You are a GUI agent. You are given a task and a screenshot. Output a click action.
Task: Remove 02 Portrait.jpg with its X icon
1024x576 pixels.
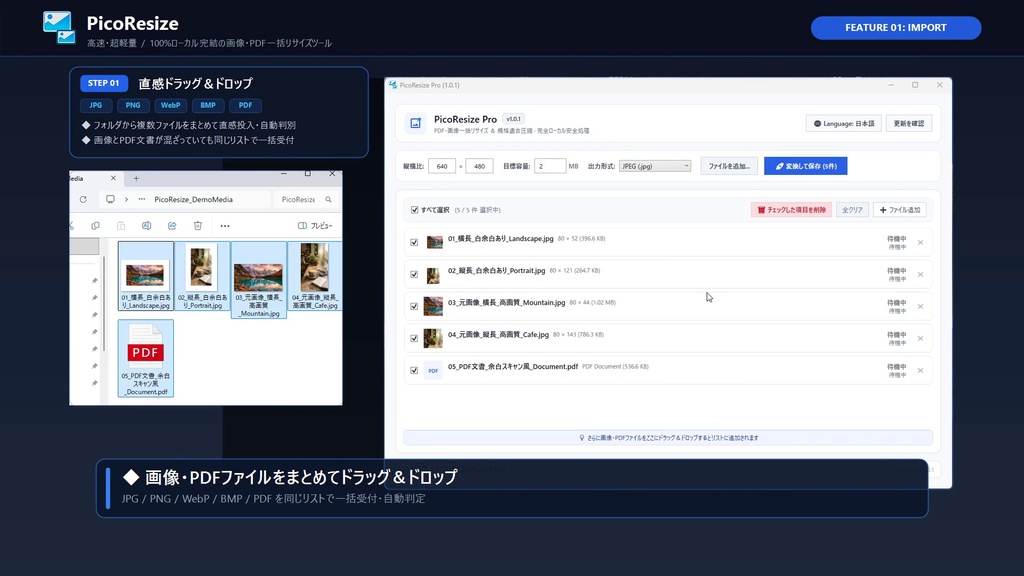[920, 274]
